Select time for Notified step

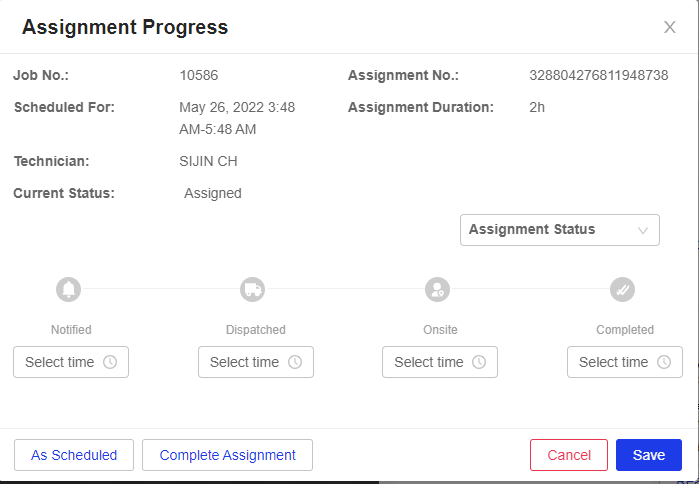click(71, 362)
